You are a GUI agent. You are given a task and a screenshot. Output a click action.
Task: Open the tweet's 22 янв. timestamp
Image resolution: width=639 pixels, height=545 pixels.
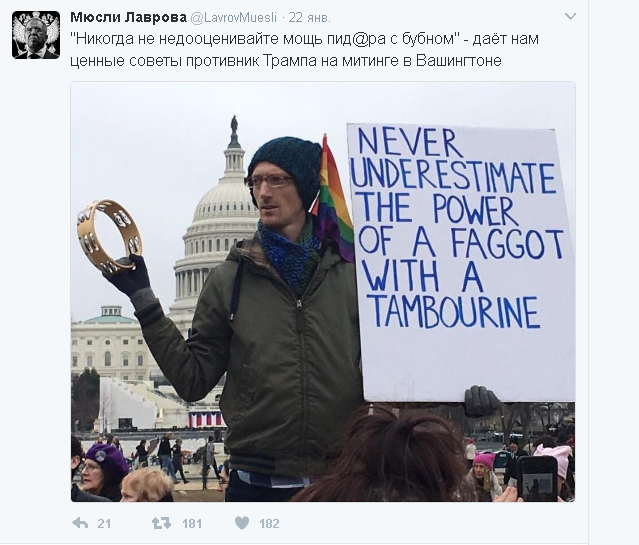click(310, 18)
